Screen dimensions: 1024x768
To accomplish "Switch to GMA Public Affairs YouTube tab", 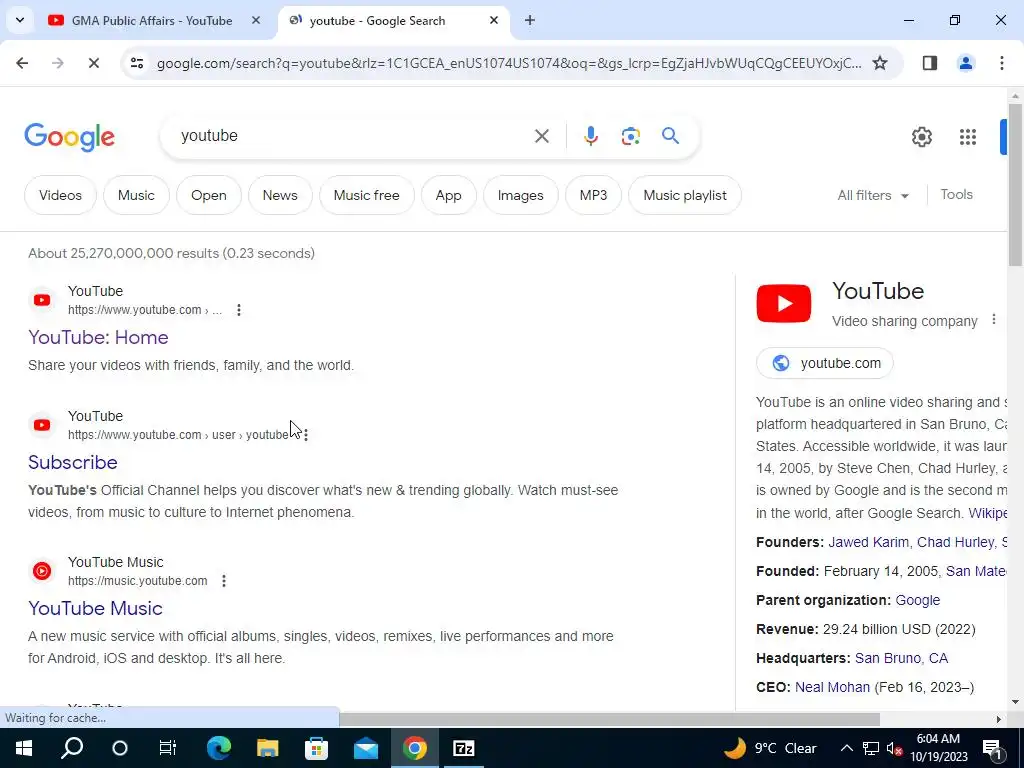I will point(153,20).
